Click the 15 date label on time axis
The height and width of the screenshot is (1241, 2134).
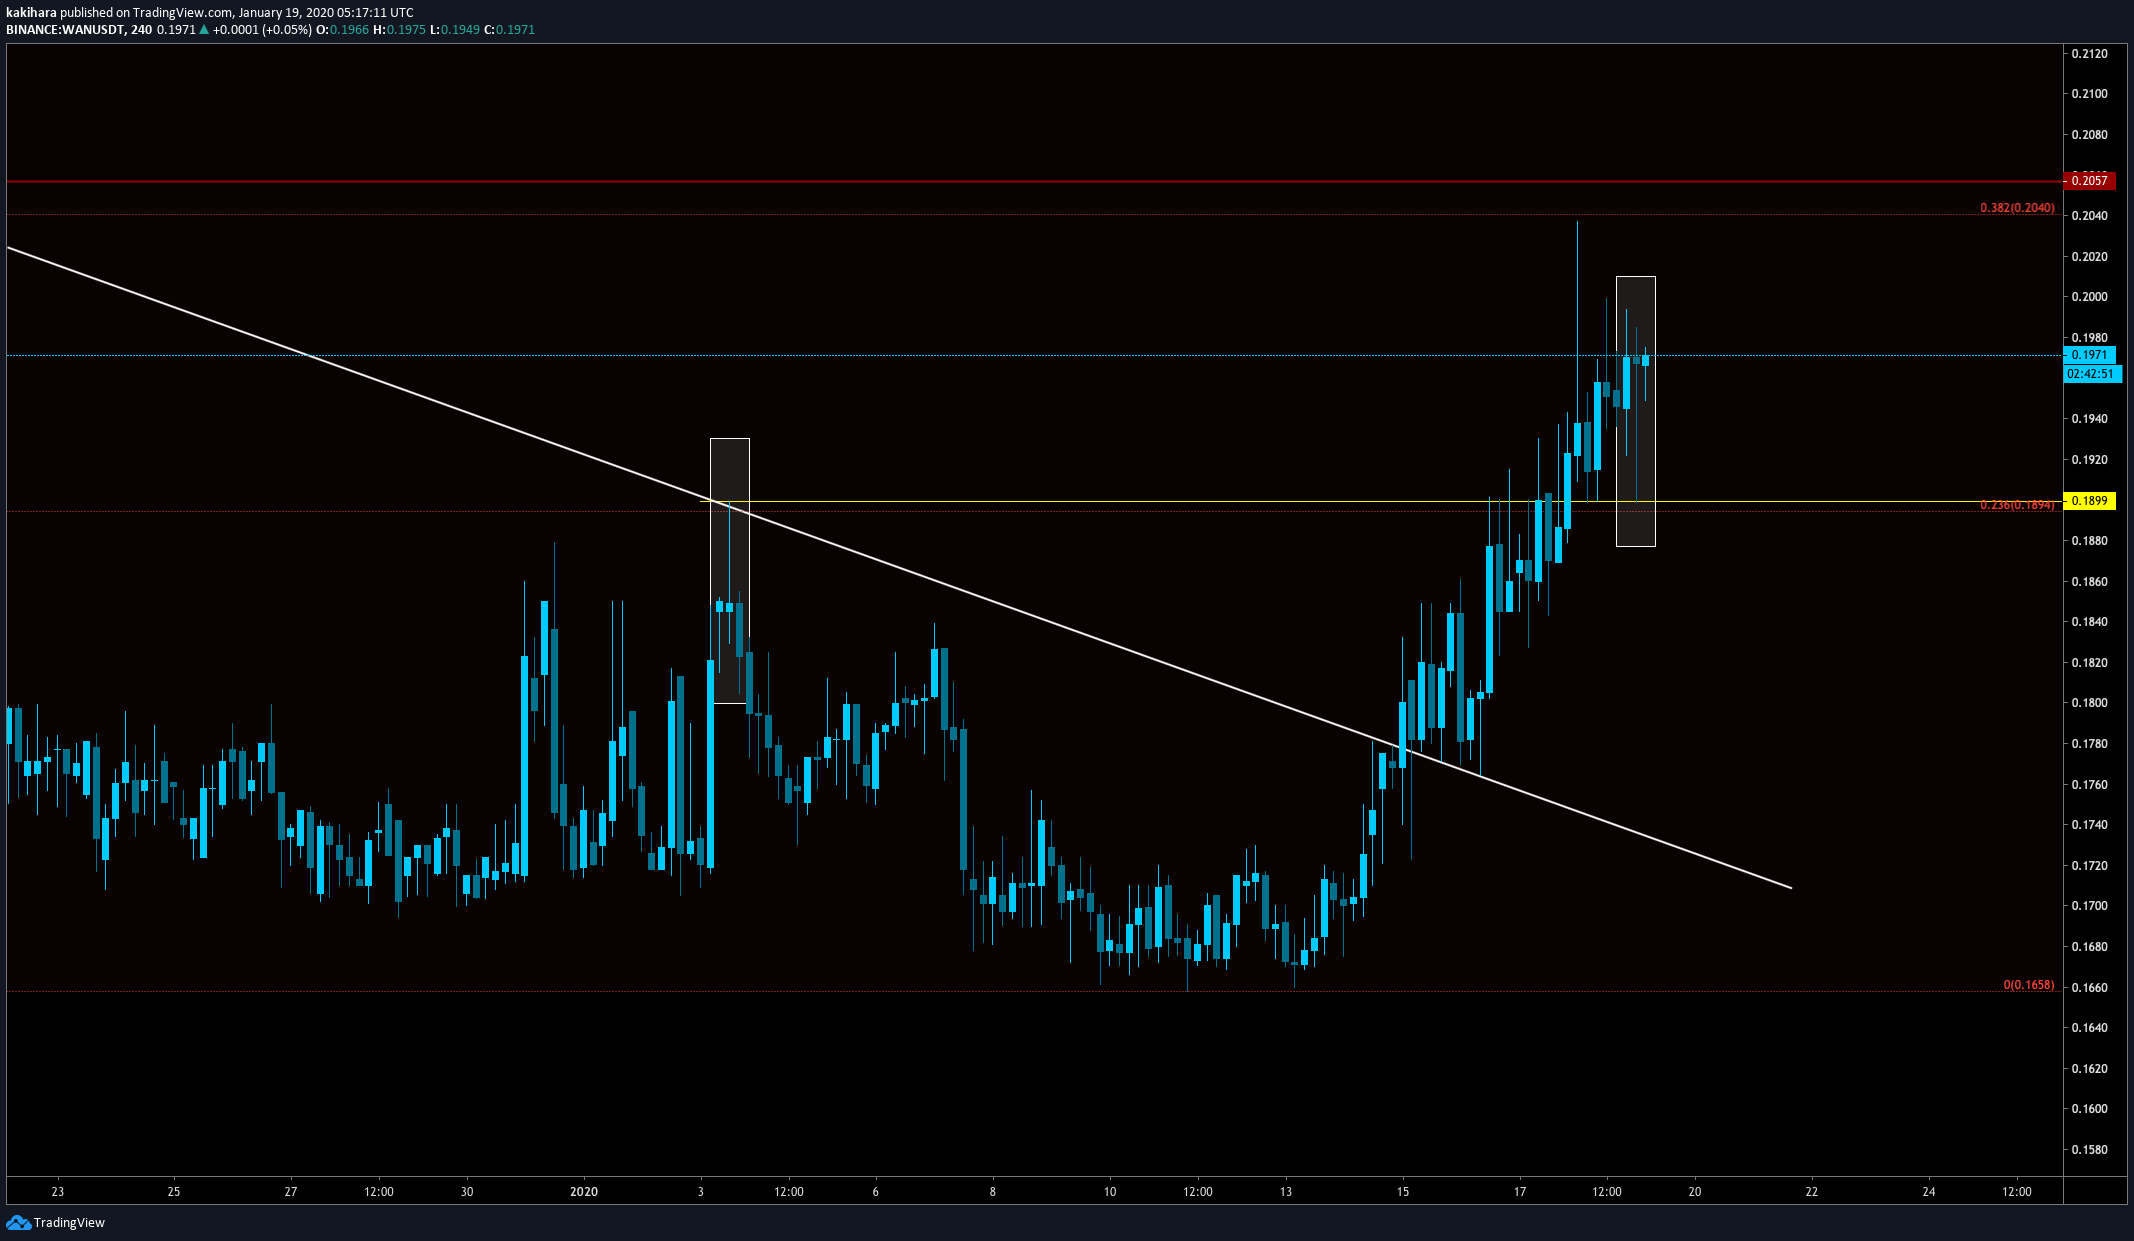pos(1403,1192)
